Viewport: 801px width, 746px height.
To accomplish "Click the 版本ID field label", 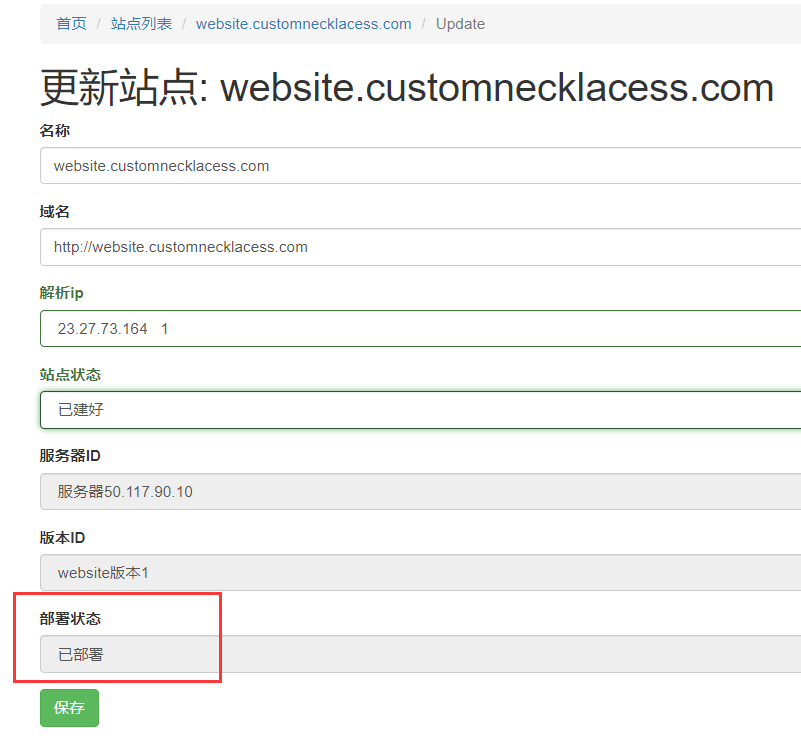I will click(62, 538).
